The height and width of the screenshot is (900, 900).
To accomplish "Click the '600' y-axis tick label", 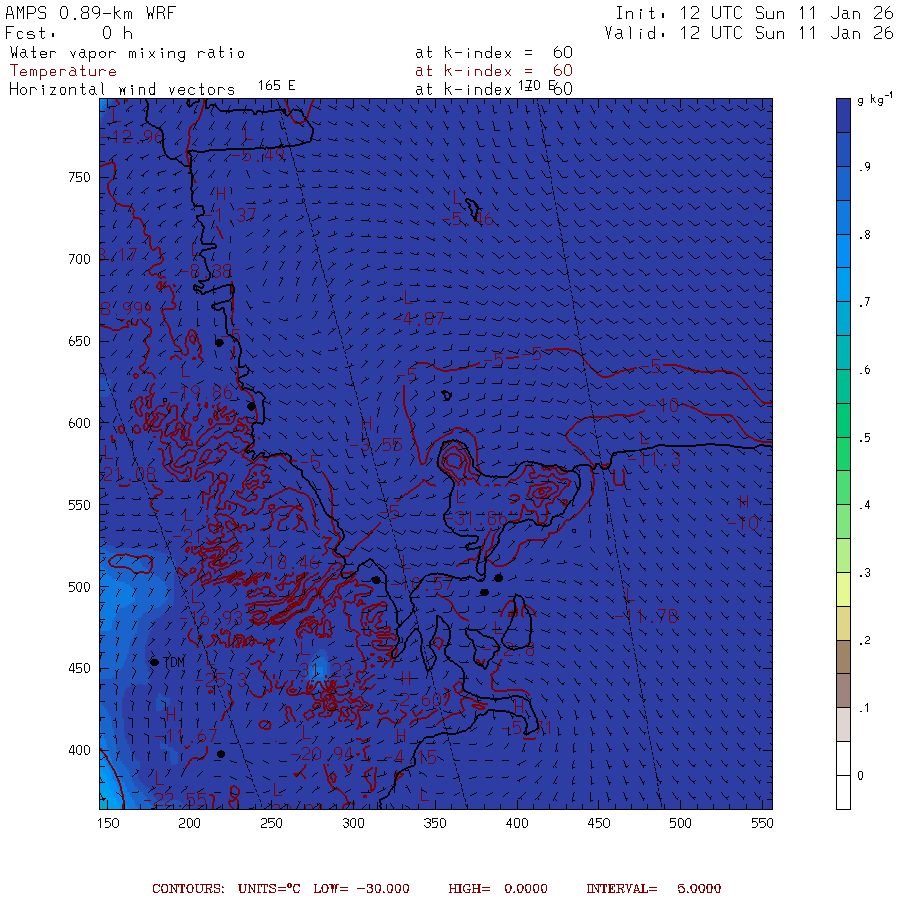I will pyautogui.click(x=79, y=423).
